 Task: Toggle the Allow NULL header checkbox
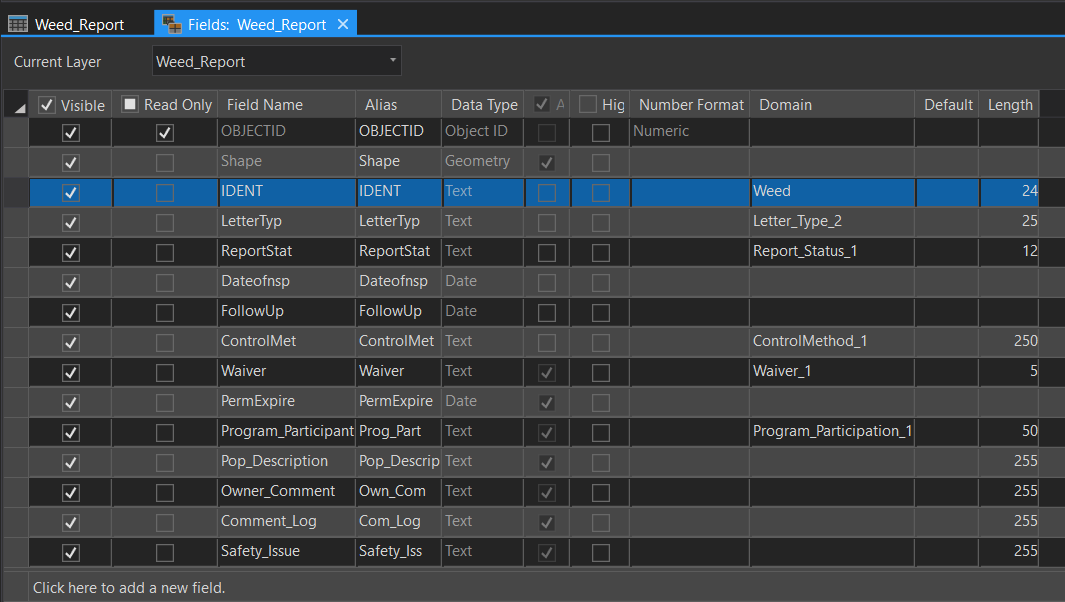[x=540, y=104]
